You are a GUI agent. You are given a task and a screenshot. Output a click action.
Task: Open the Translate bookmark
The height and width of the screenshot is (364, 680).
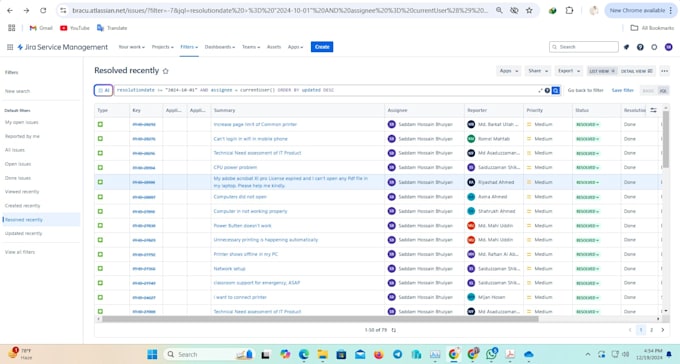point(112,28)
